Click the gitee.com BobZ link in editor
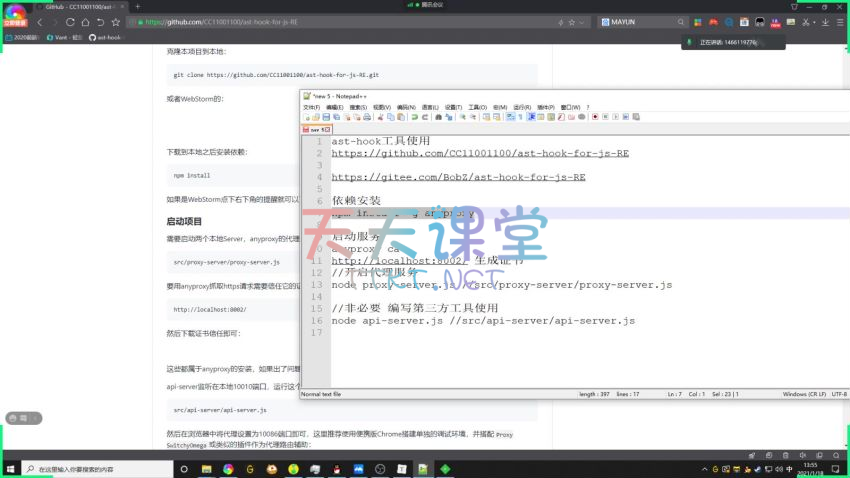 pos(458,176)
